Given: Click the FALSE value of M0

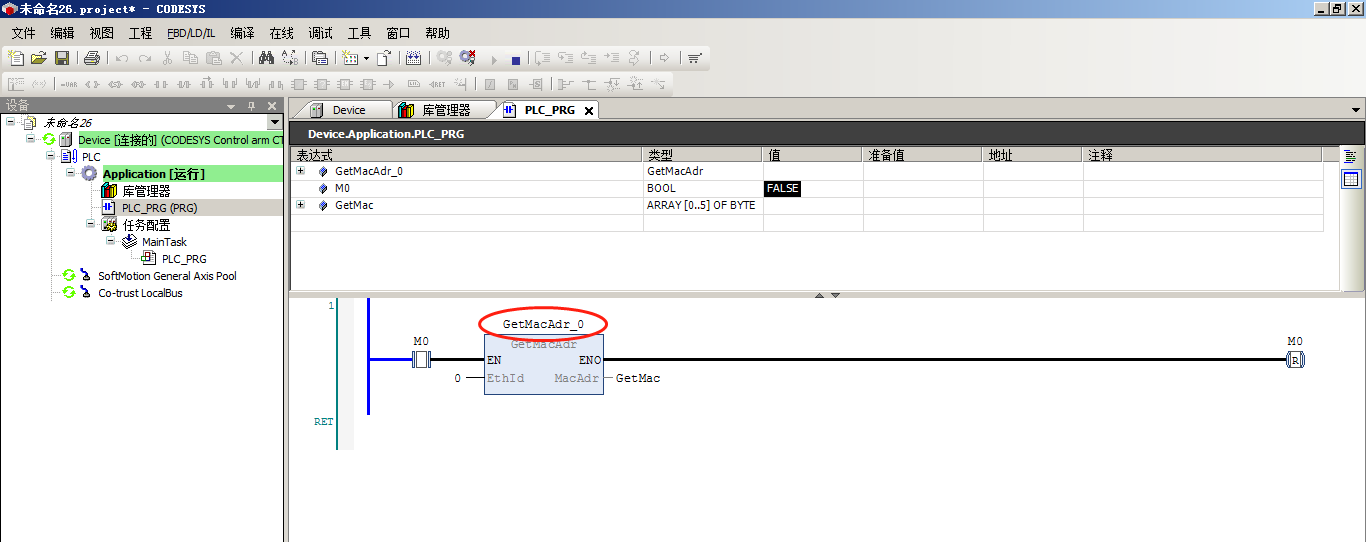Looking at the screenshot, I should click(783, 188).
